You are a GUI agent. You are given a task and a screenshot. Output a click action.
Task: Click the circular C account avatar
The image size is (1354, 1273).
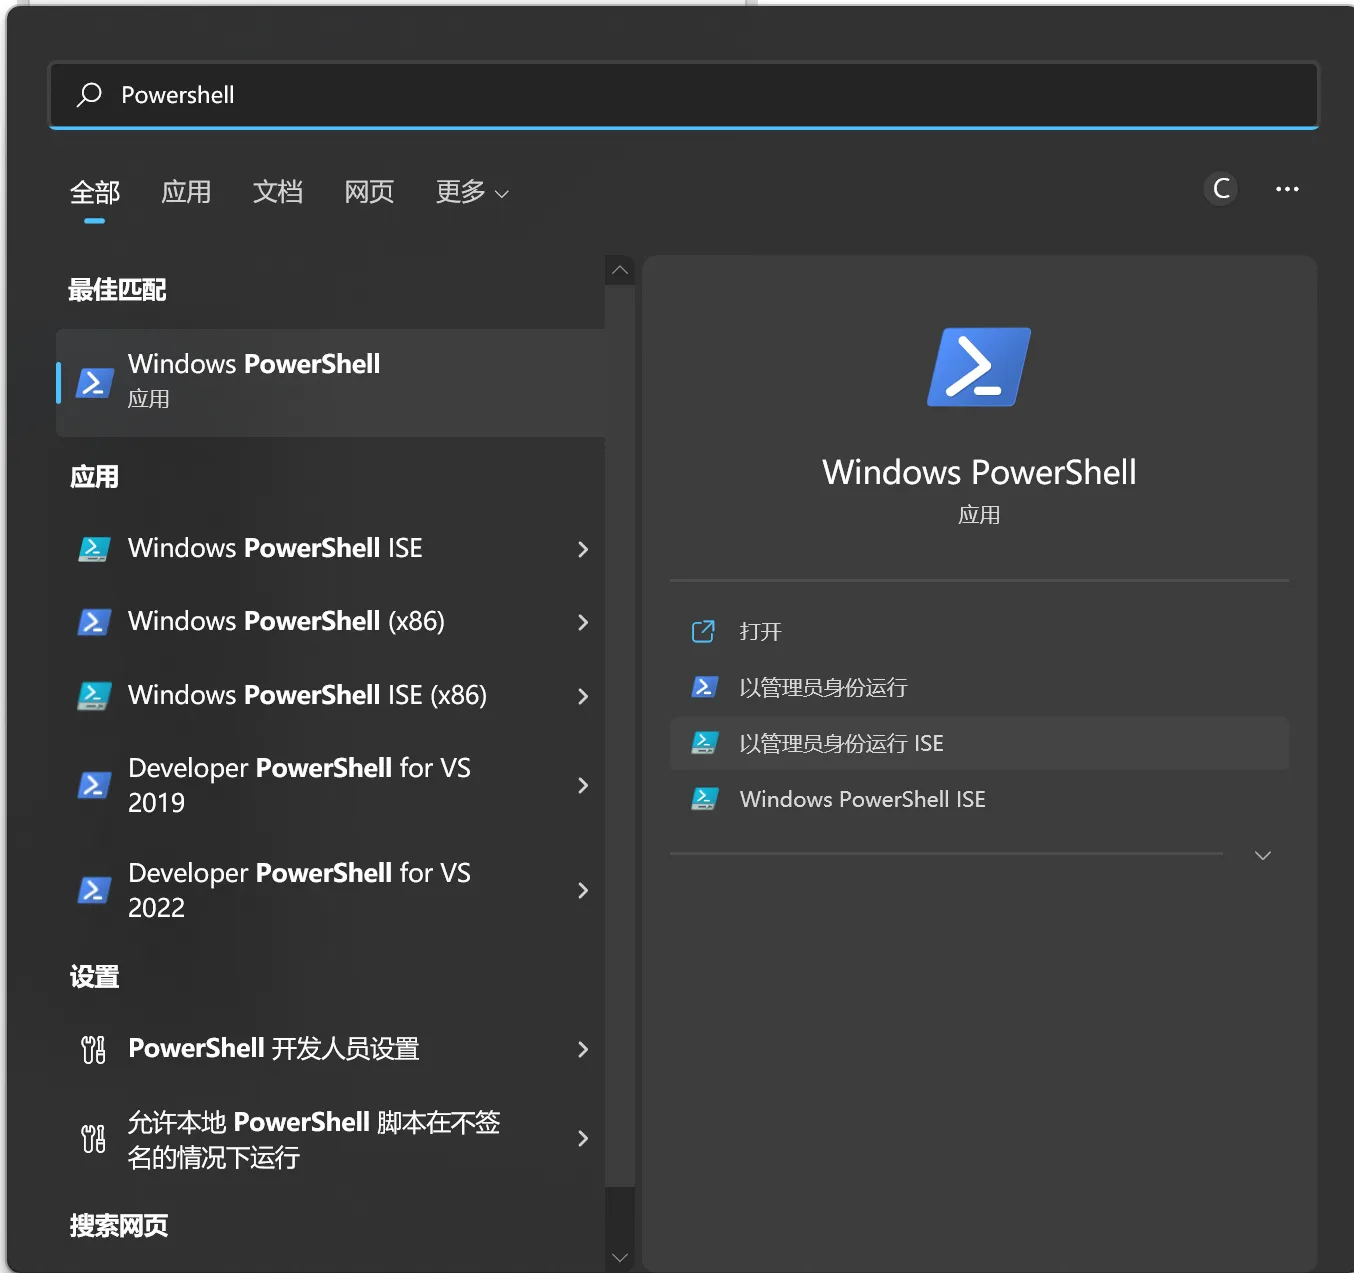(1221, 189)
